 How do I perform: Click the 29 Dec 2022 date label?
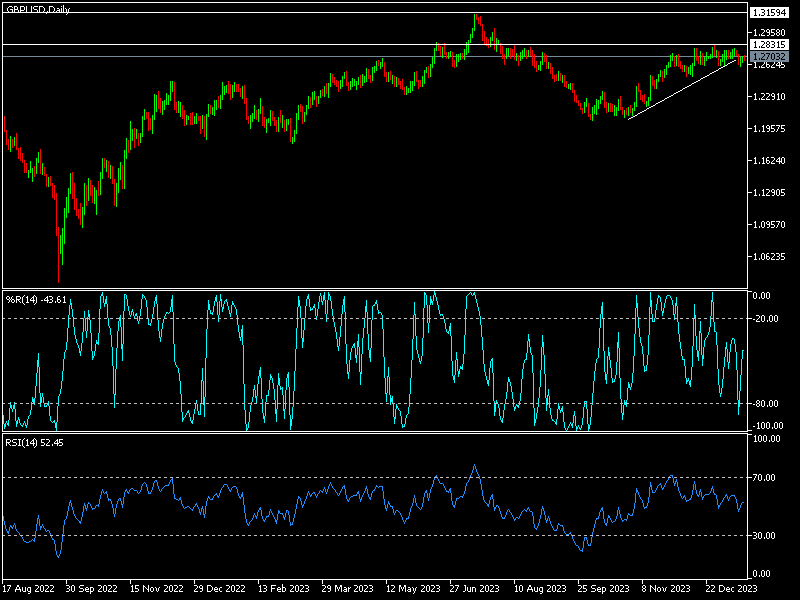point(220,588)
